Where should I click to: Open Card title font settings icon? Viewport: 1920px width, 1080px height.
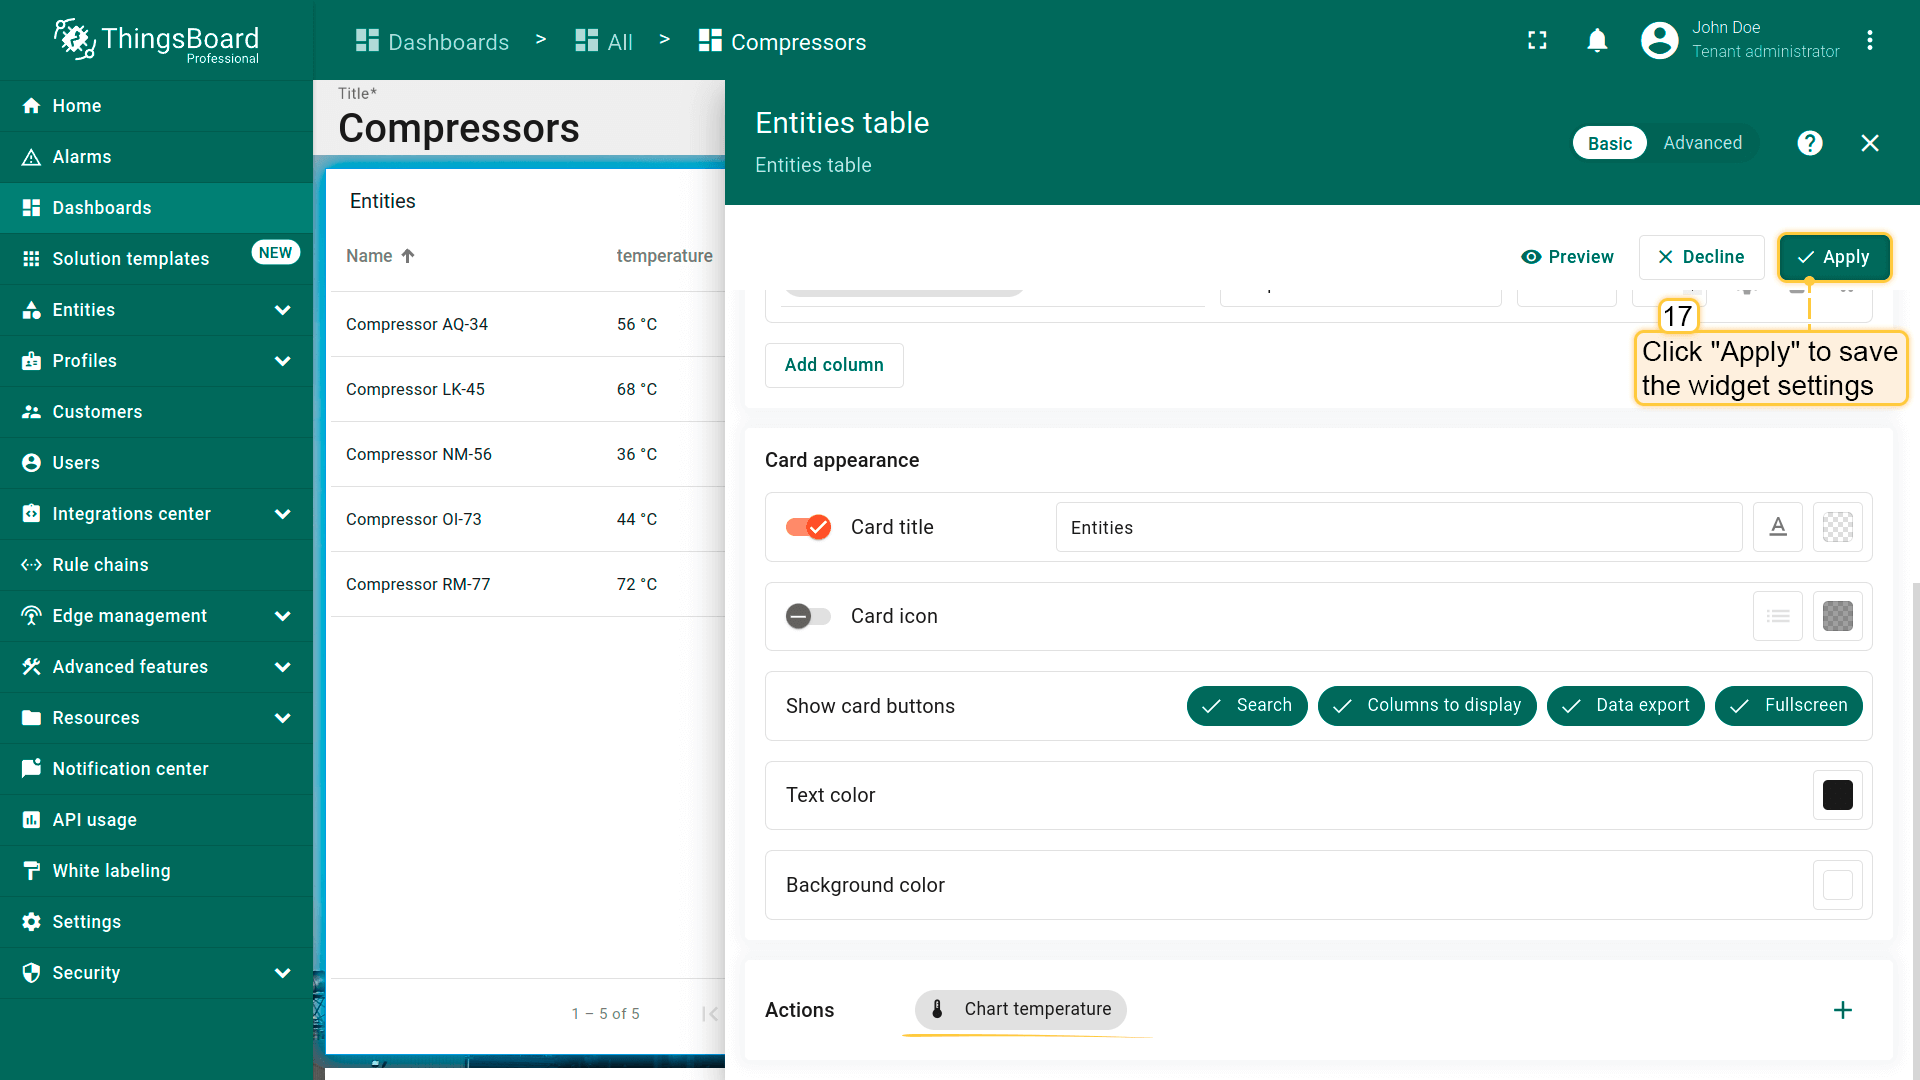tap(1777, 527)
